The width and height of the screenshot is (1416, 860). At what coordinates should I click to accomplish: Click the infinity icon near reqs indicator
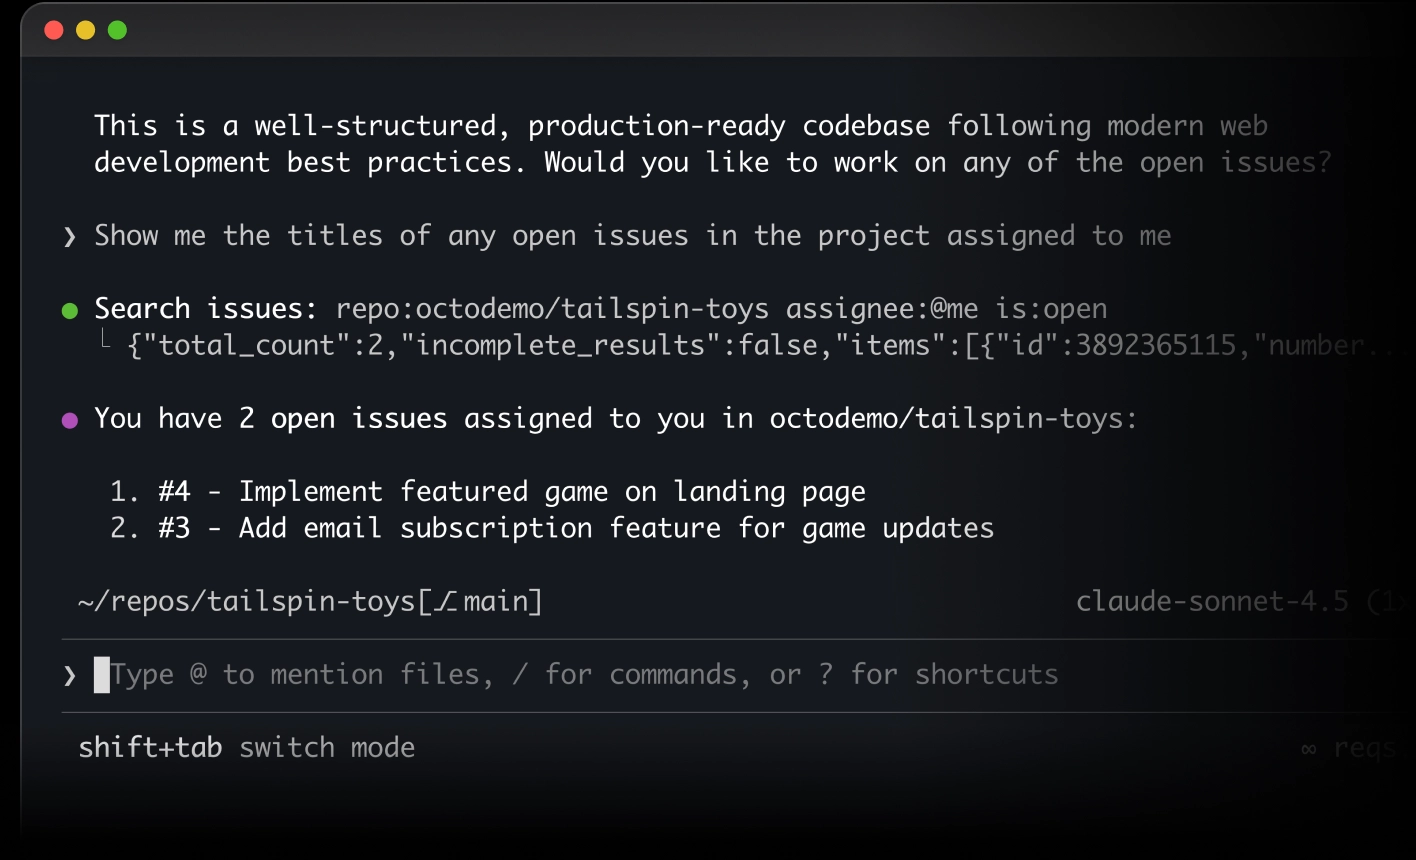(x=1308, y=747)
